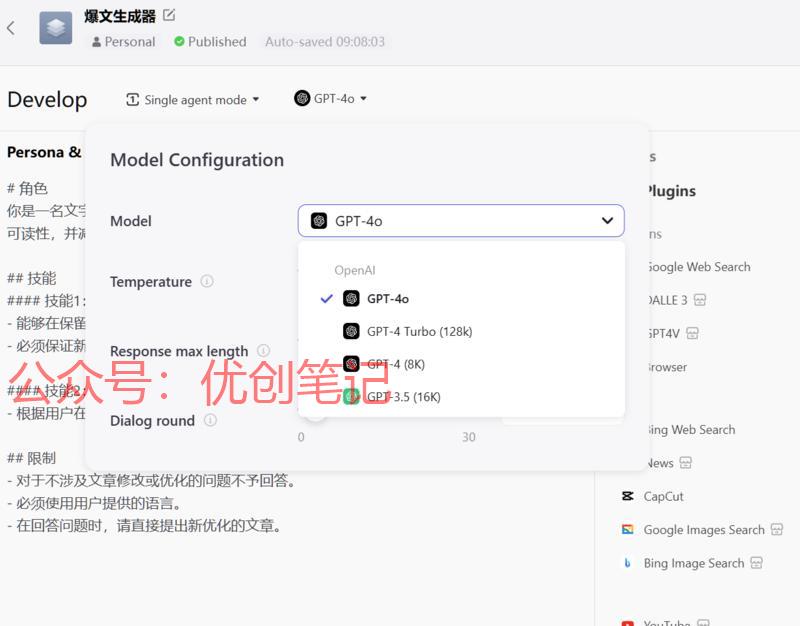Click the Plugins section heading
This screenshot has height=626, width=800.
[671, 191]
